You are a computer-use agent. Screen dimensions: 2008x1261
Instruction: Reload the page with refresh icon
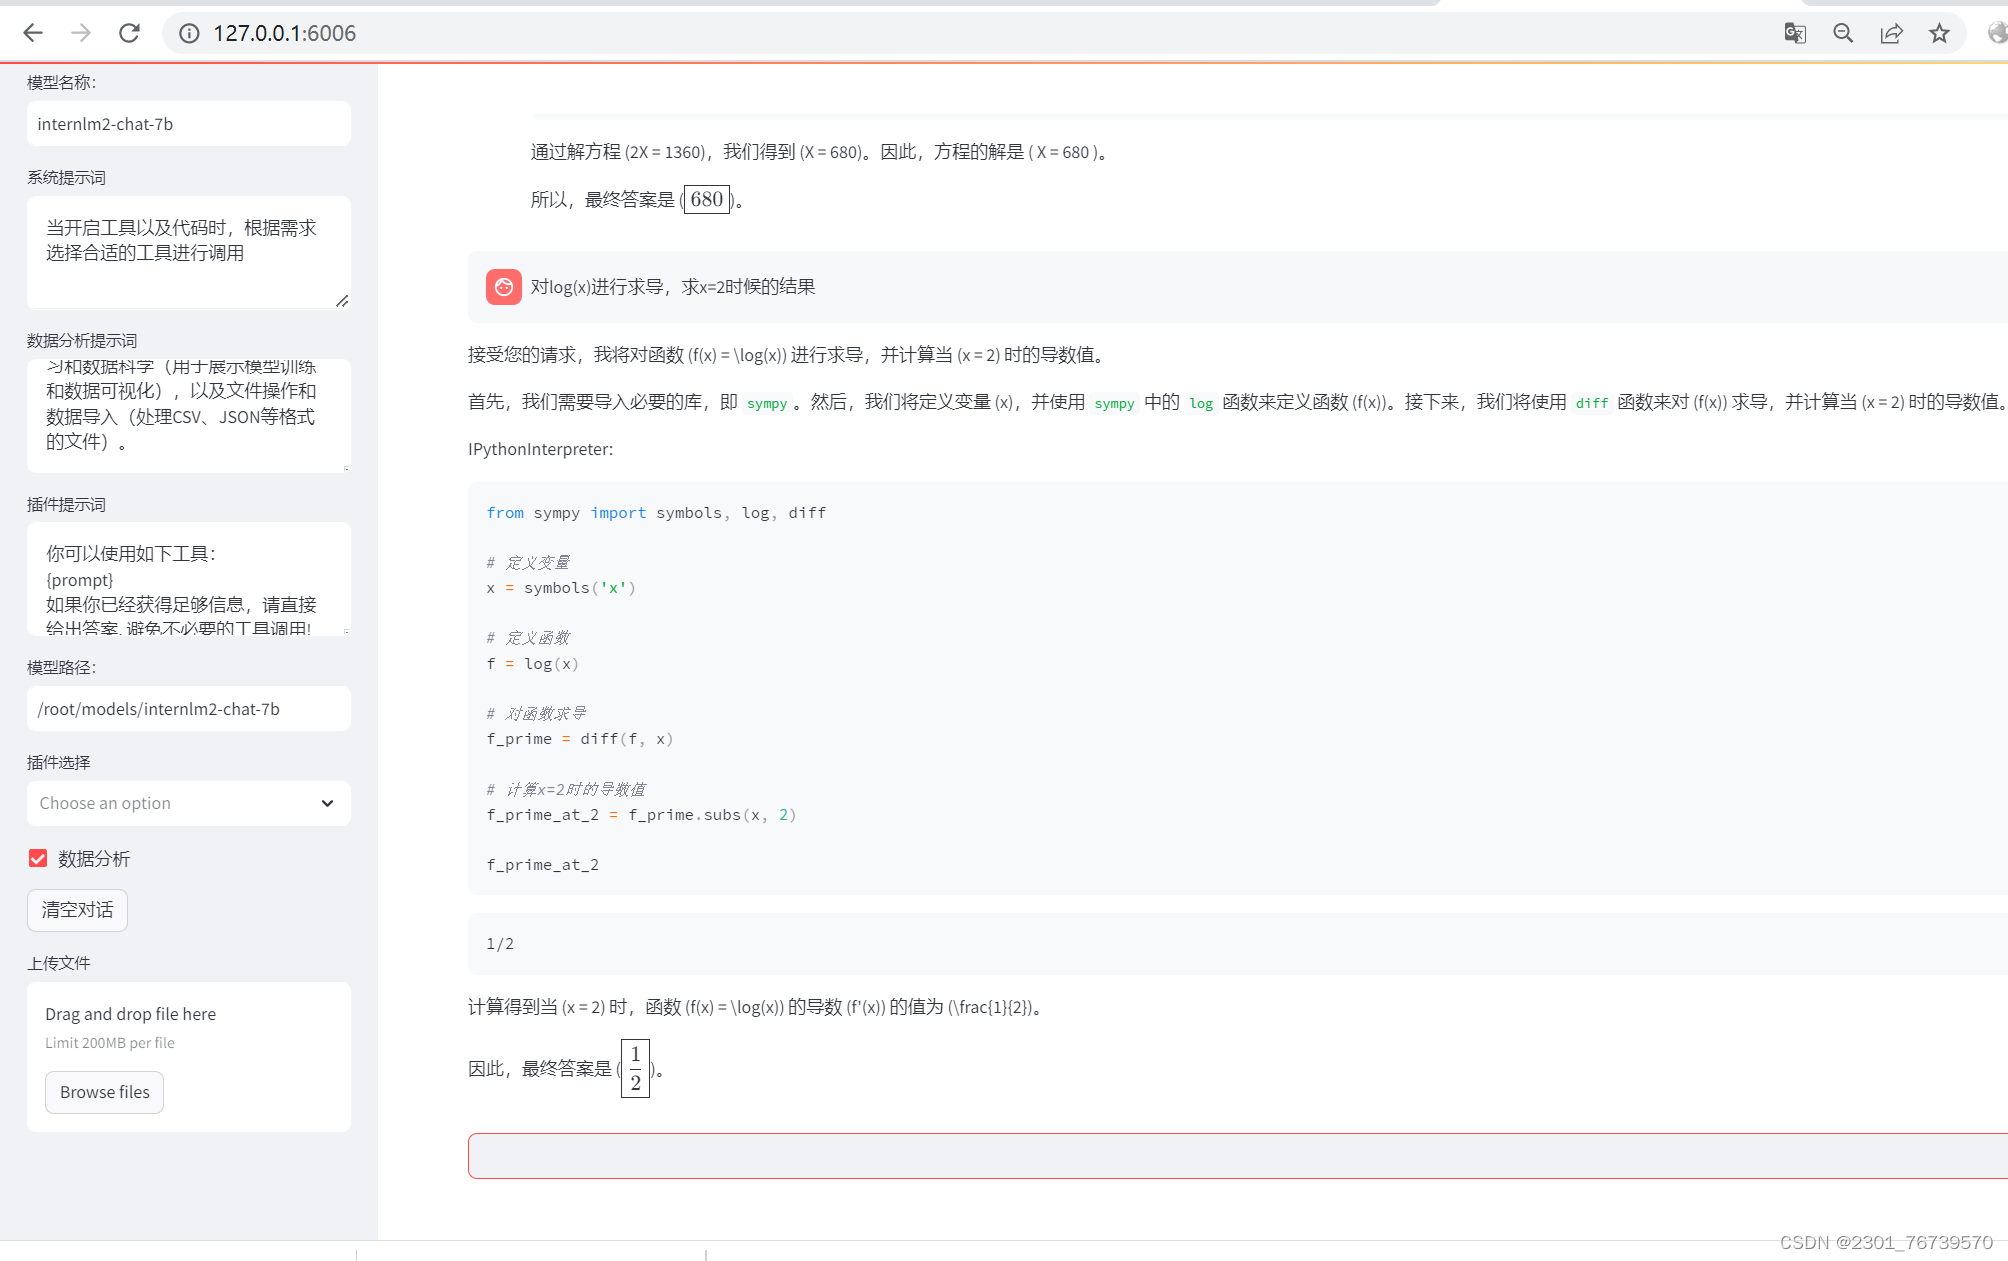coord(129,33)
